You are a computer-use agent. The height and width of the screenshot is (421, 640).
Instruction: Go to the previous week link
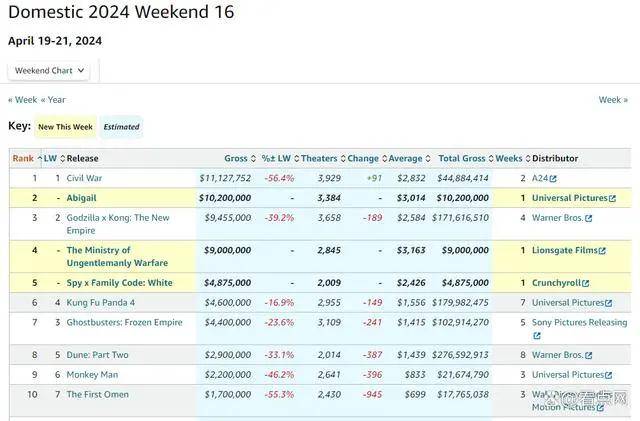[x=23, y=100]
